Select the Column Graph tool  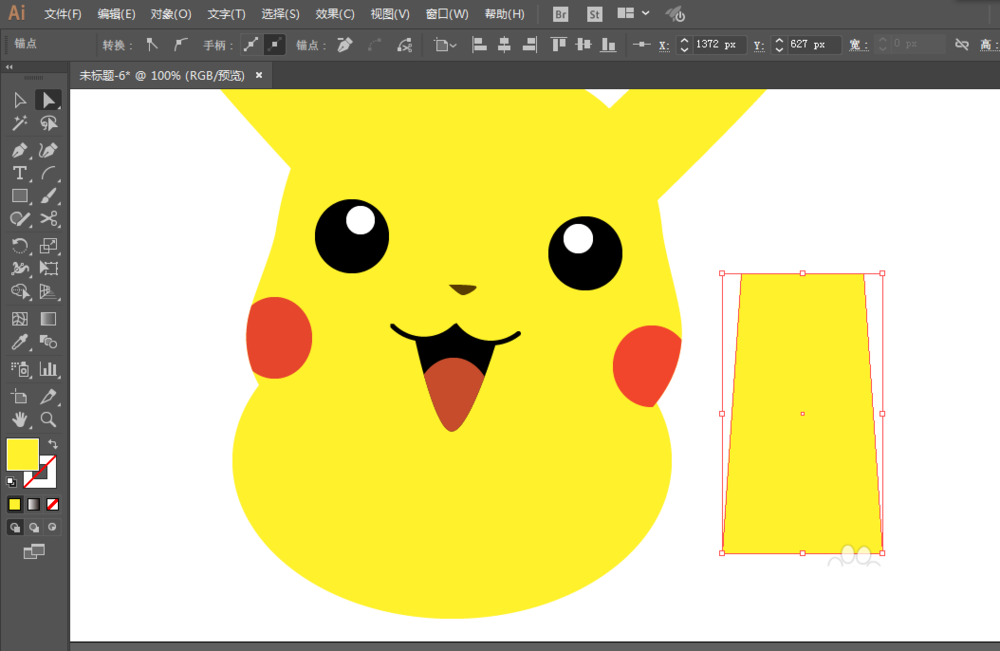coord(48,369)
